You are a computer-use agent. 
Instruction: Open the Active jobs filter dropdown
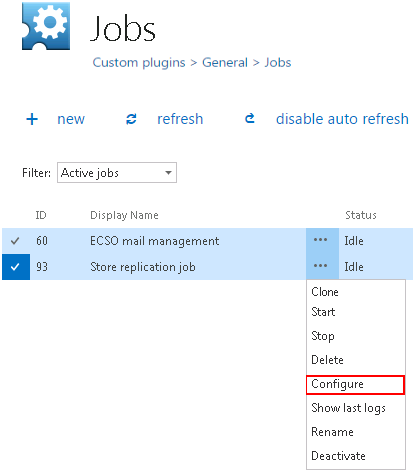click(x=117, y=173)
